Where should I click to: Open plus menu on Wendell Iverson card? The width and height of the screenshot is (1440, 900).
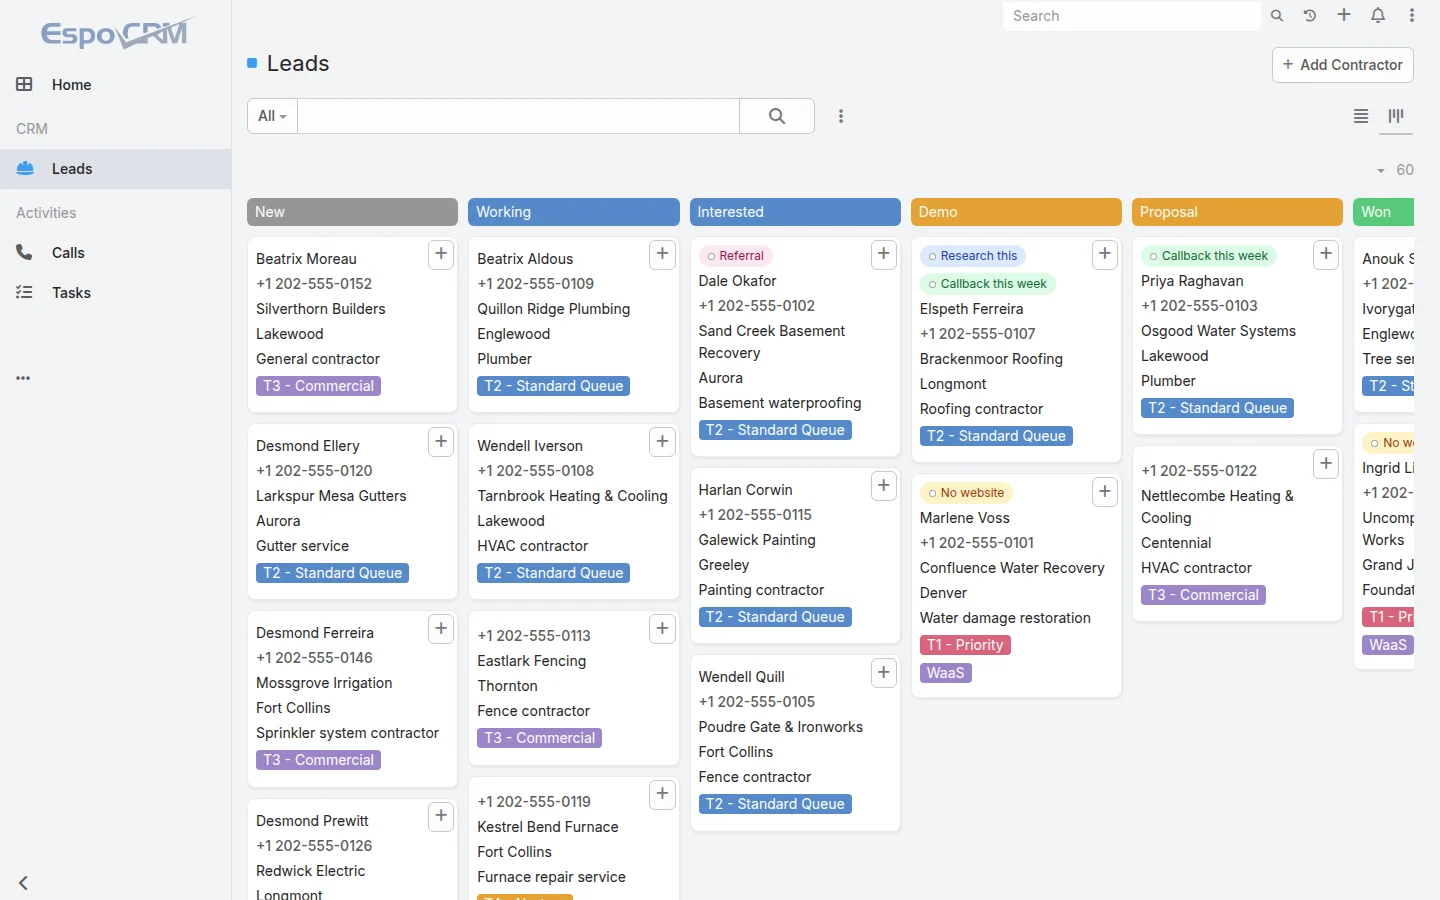click(x=662, y=441)
